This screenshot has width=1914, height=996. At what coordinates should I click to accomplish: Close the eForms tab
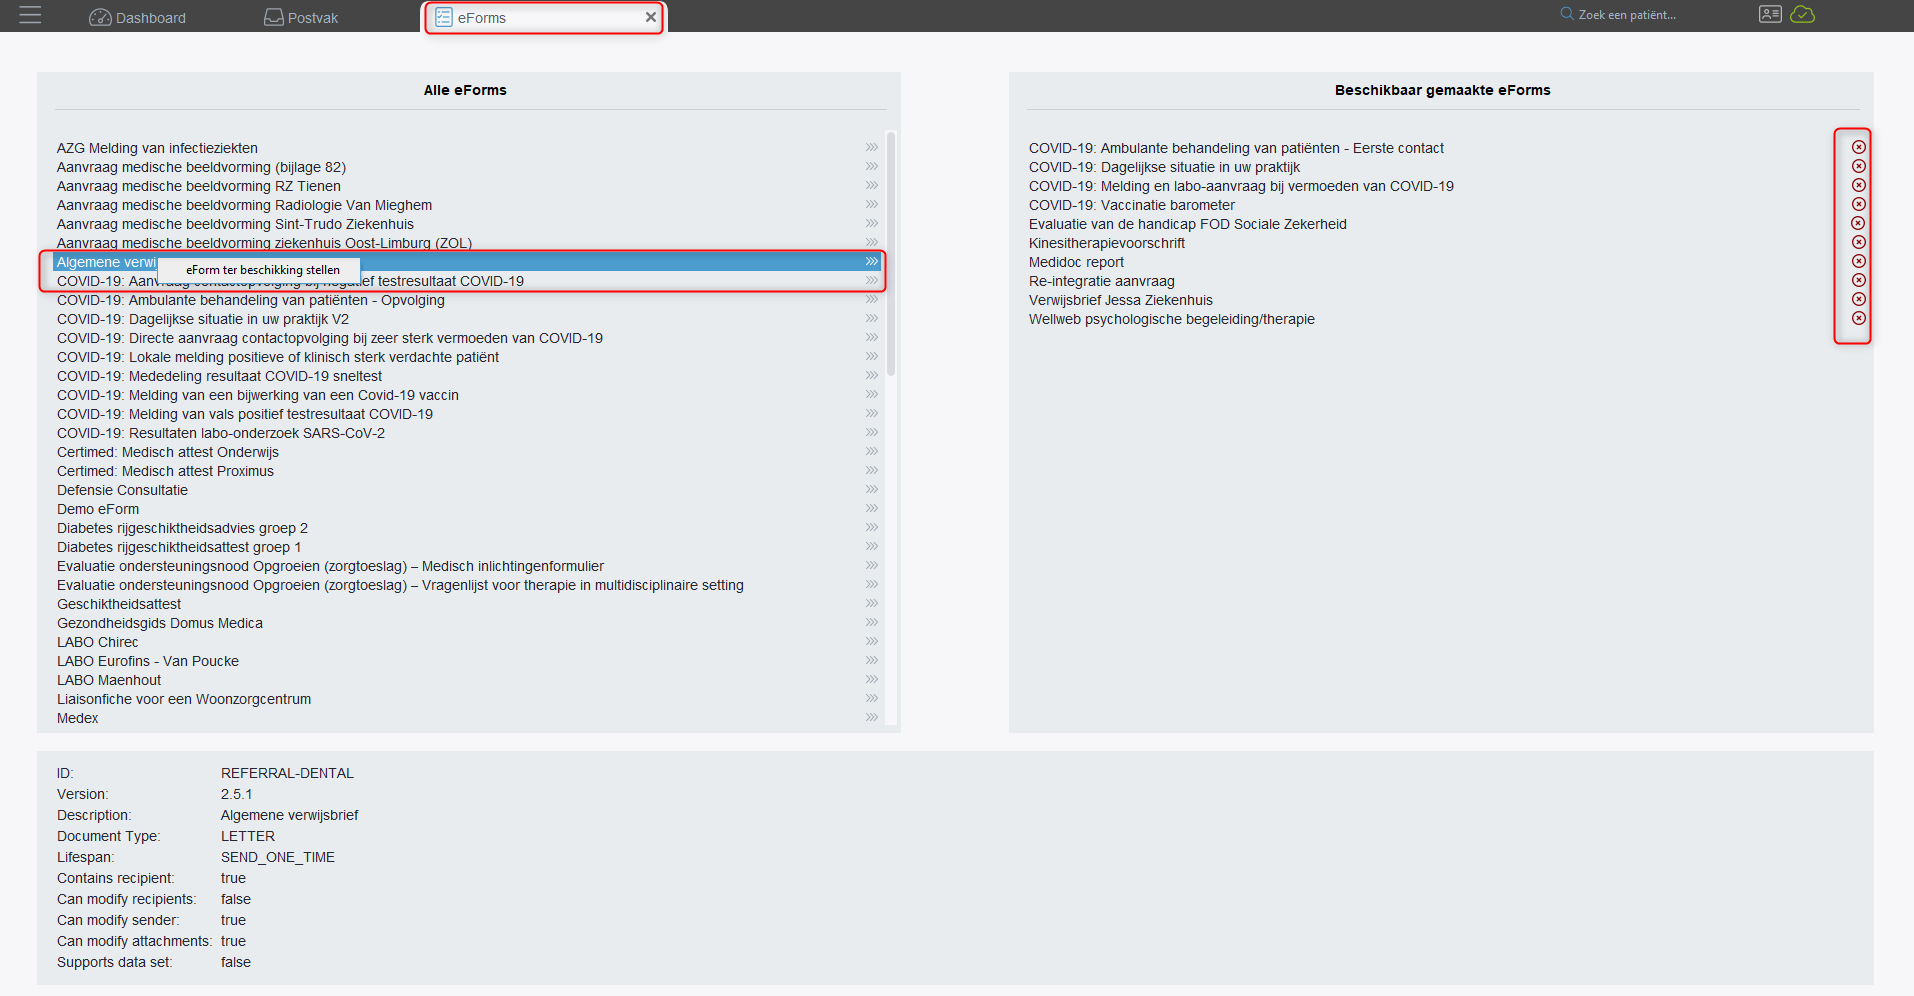tap(651, 17)
